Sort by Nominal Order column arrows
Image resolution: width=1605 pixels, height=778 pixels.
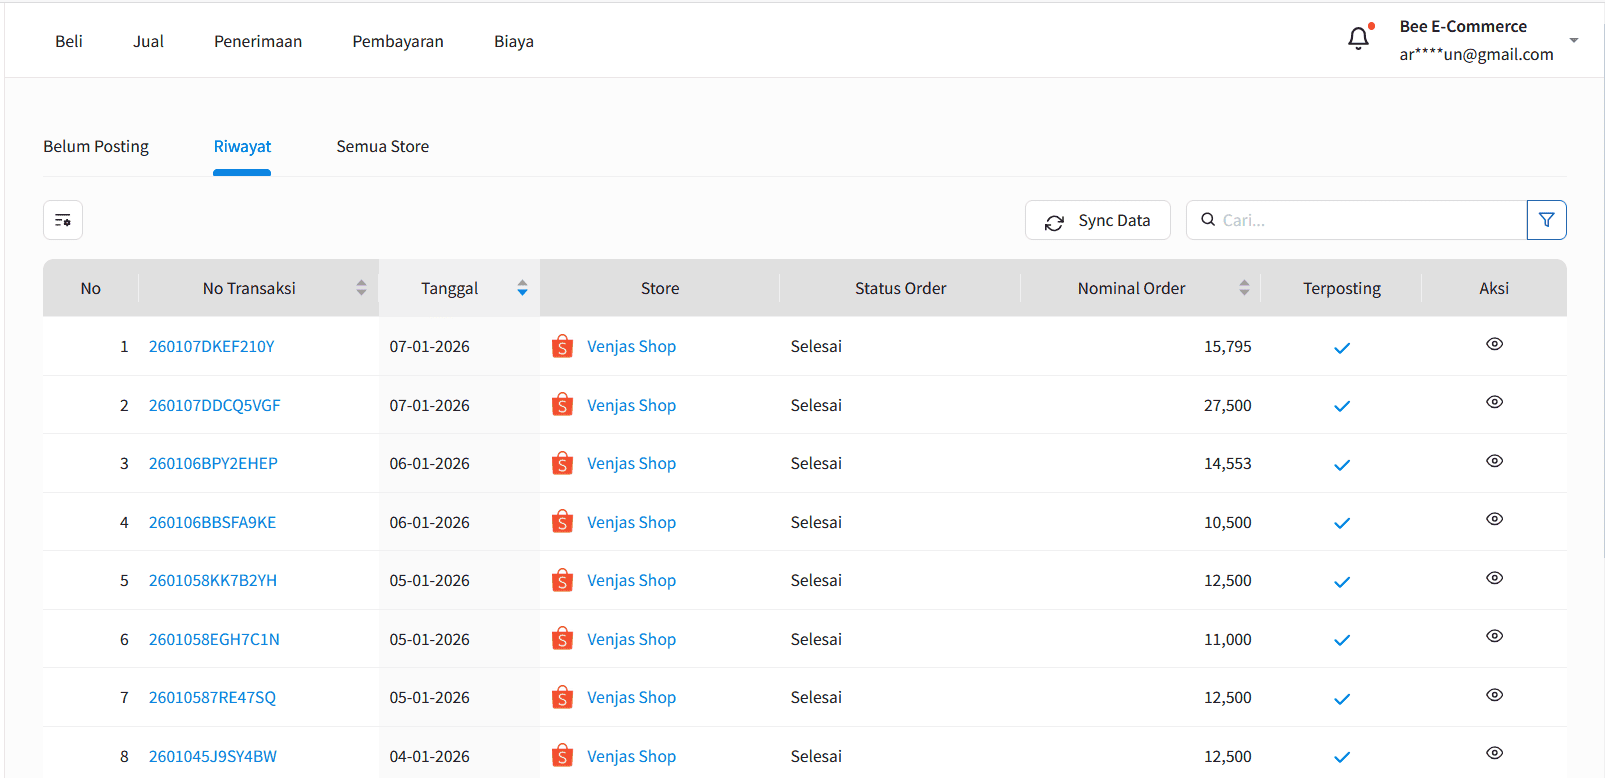1244,288
